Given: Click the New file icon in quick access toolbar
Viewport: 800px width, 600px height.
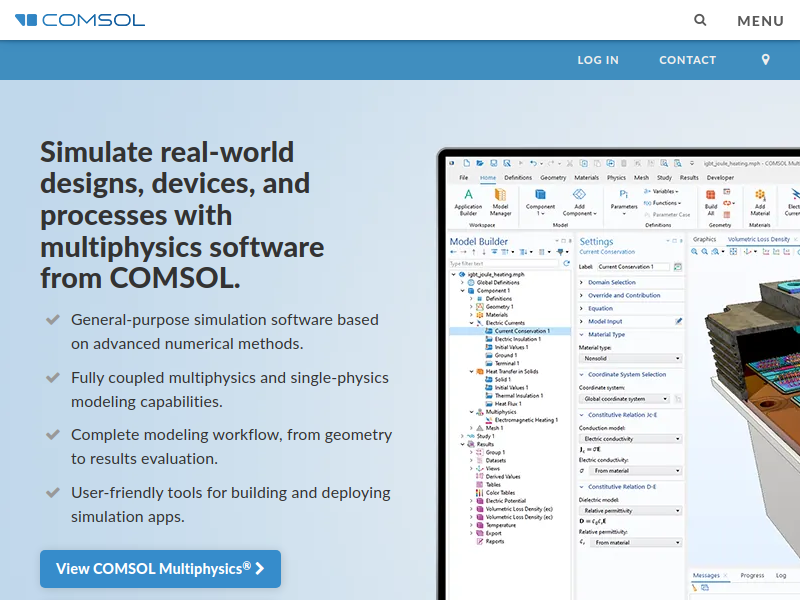Looking at the screenshot, I should coord(466,163).
